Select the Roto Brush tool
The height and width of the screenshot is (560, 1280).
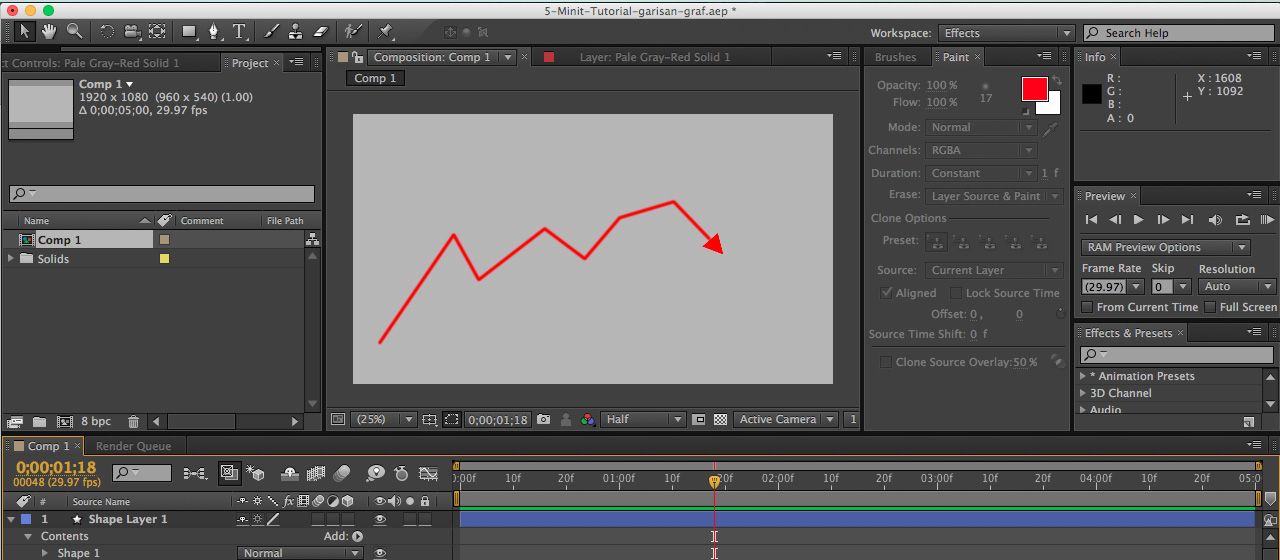[353, 32]
